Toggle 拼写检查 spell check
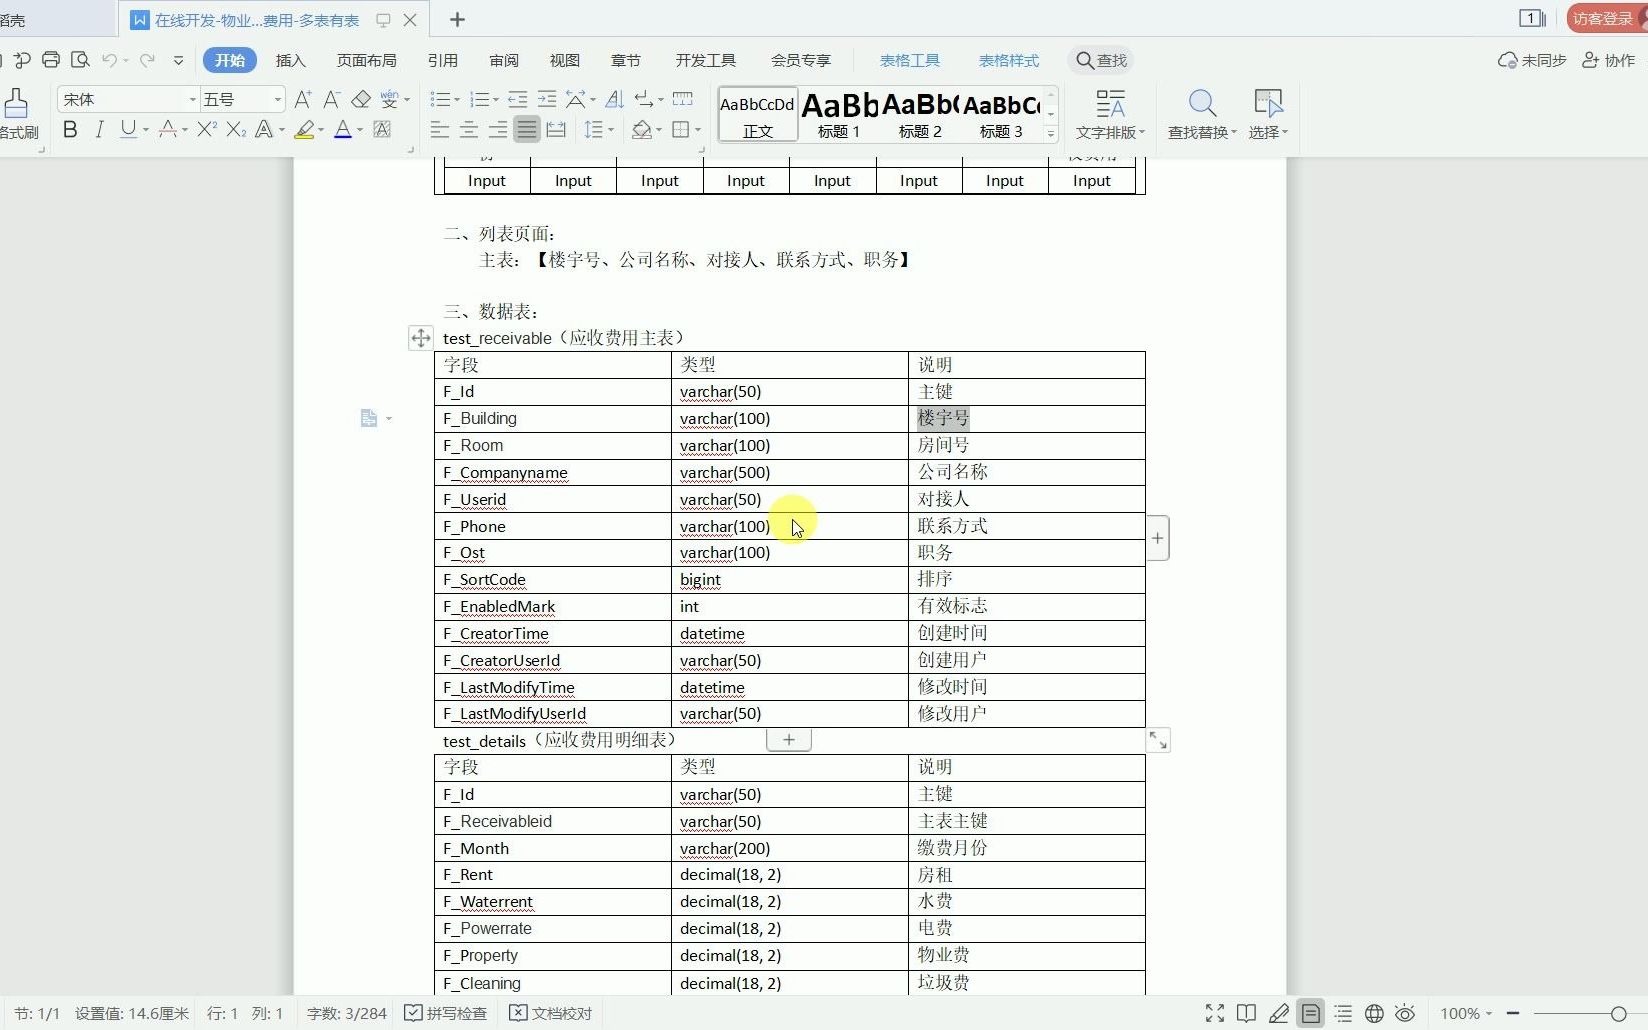Image resolution: width=1648 pixels, height=1030 pixels. click(x=445, y=1013)
